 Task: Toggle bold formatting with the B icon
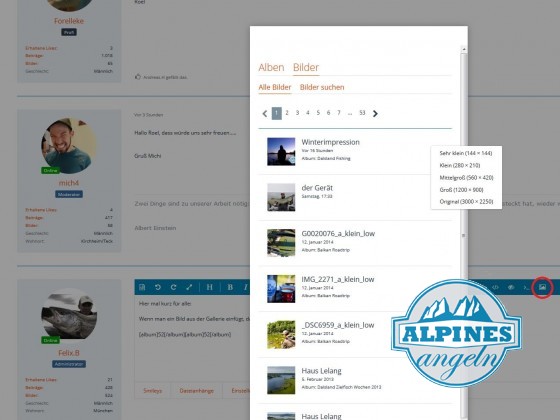point(230,287)
